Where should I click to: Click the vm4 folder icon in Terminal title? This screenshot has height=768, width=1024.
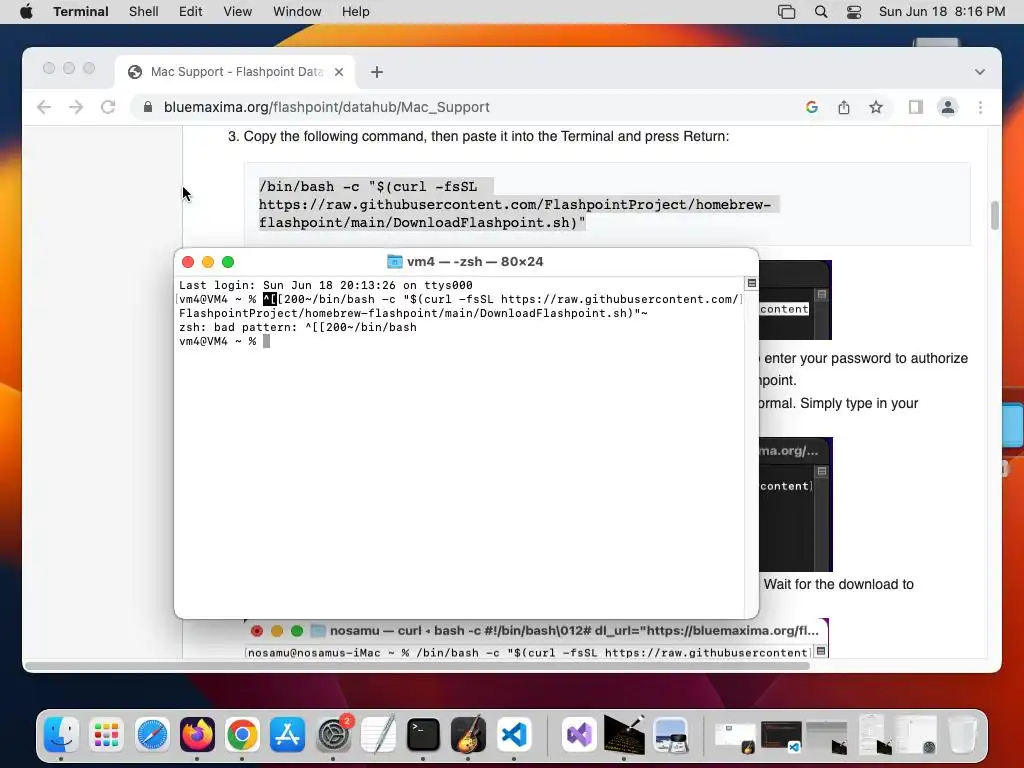click(394, 262)
